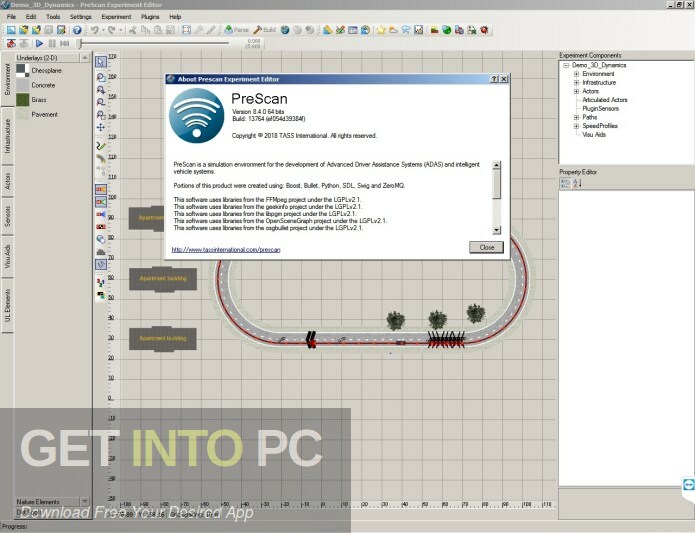Click the categorized view icon in Property Editor
Viewport: 695px width, 533px height.
point(565,183)
